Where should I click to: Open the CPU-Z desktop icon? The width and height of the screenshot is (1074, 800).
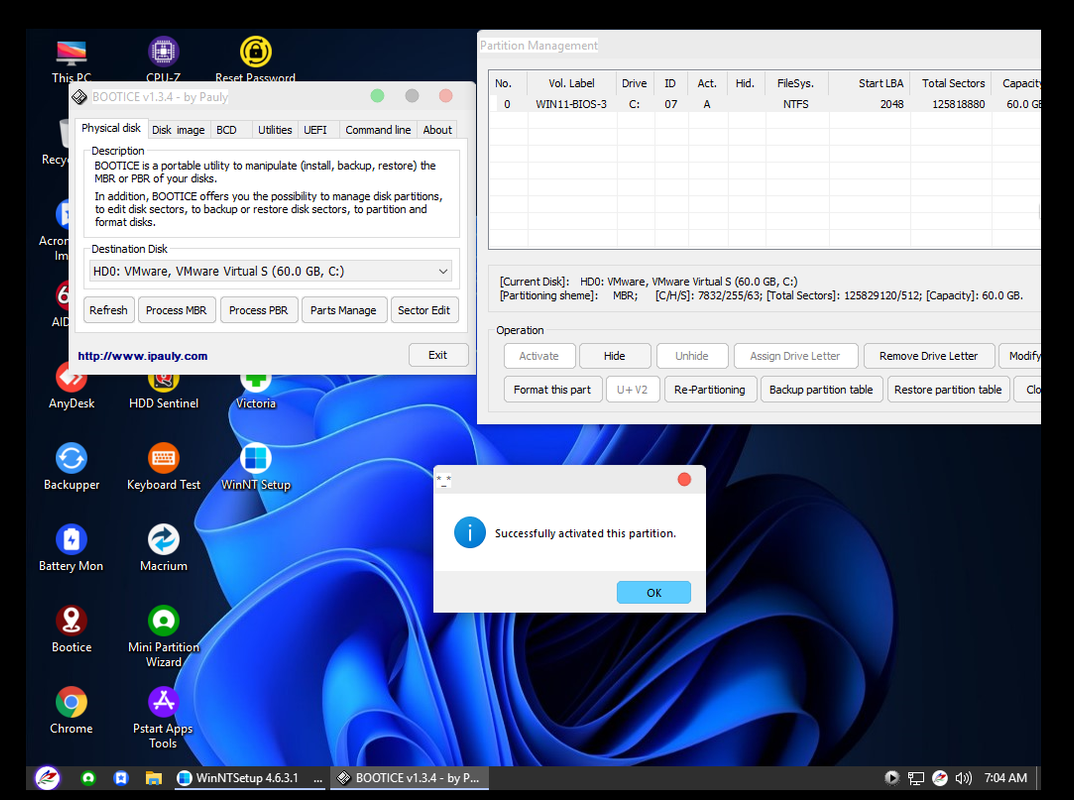pyautogui.click(x=163, y=58)
